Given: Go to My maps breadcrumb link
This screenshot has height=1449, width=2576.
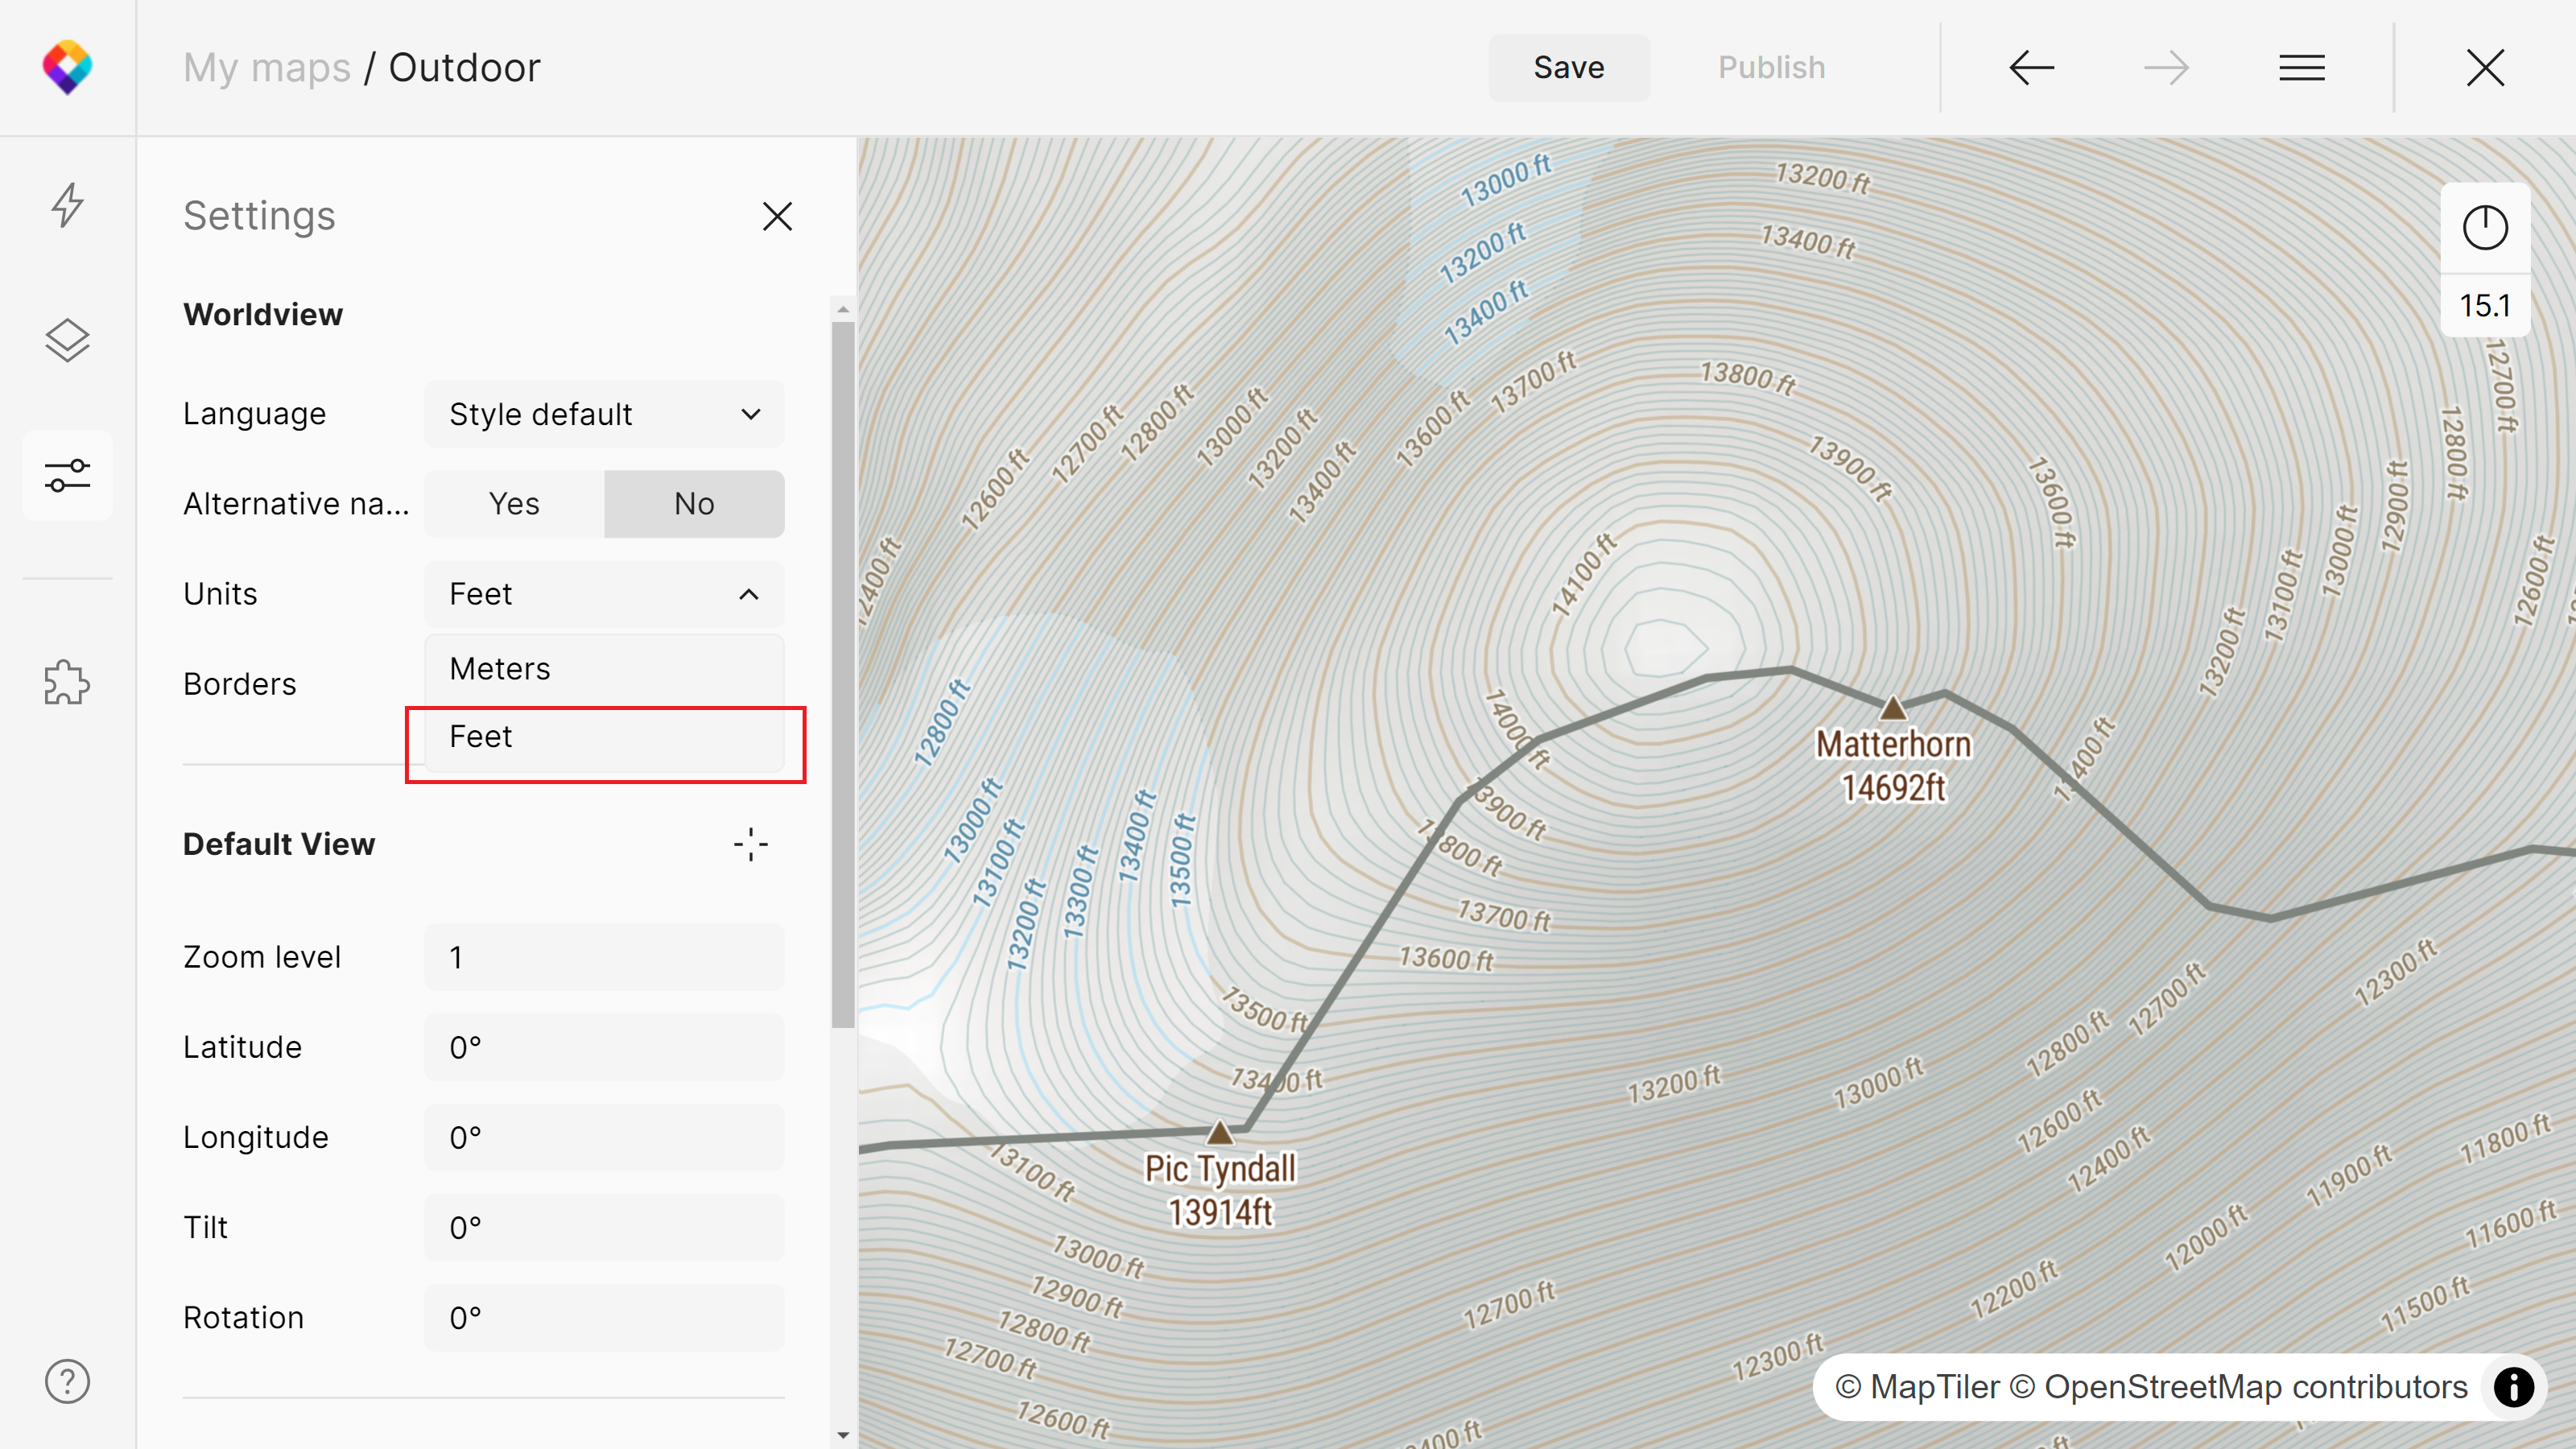Looking at the screenshot, I should tap(266, 67).
